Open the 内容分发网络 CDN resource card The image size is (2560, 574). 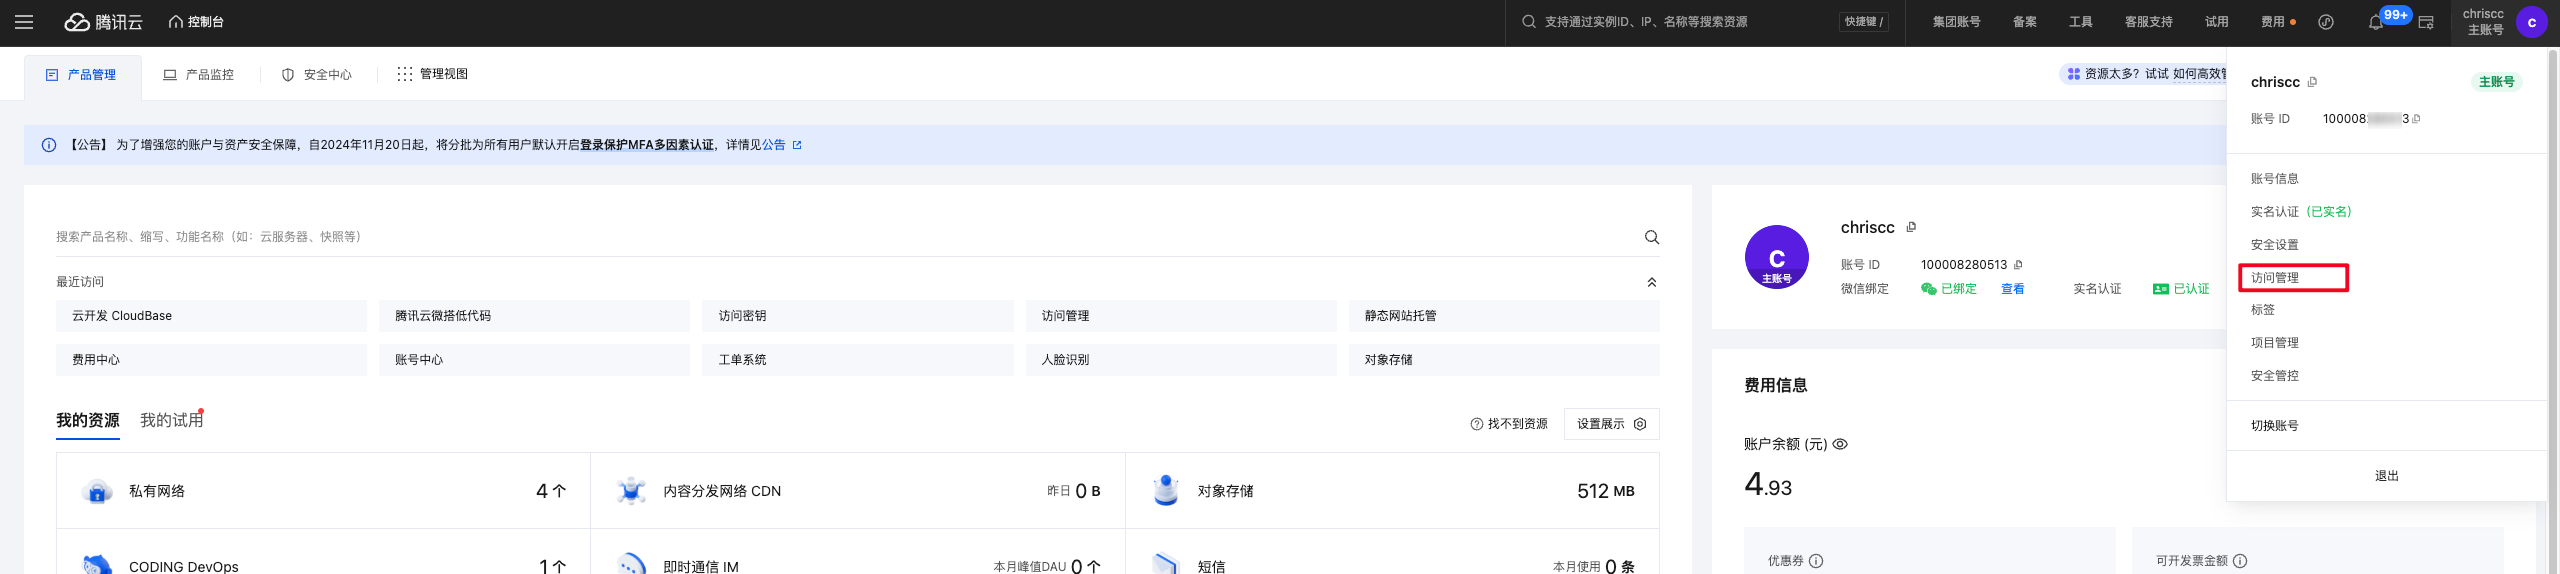858,491
